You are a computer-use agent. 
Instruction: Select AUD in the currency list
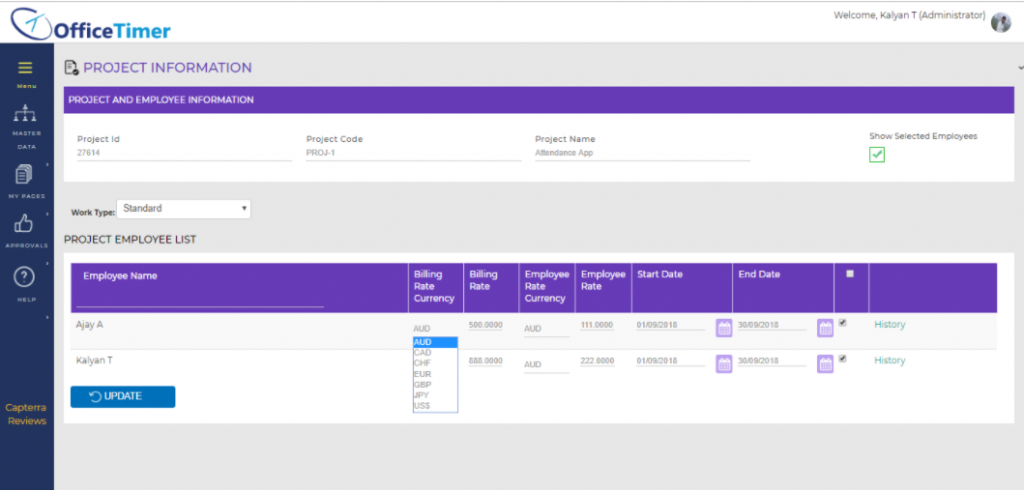(x=435, y=342)
